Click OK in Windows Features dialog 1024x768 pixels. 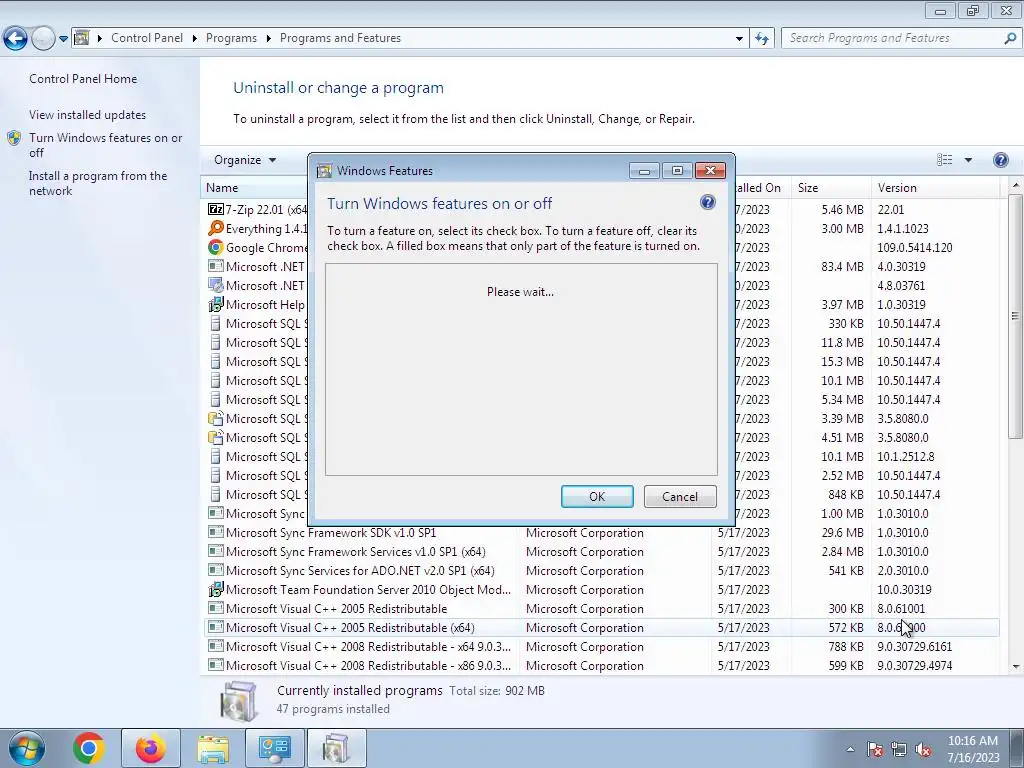[x=597, y=496]
